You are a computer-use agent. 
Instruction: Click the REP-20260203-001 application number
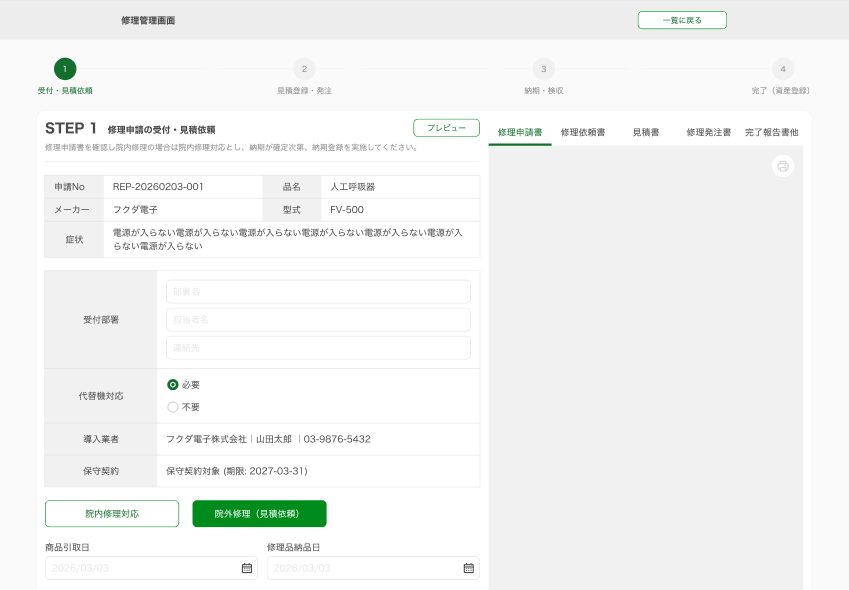158,187
